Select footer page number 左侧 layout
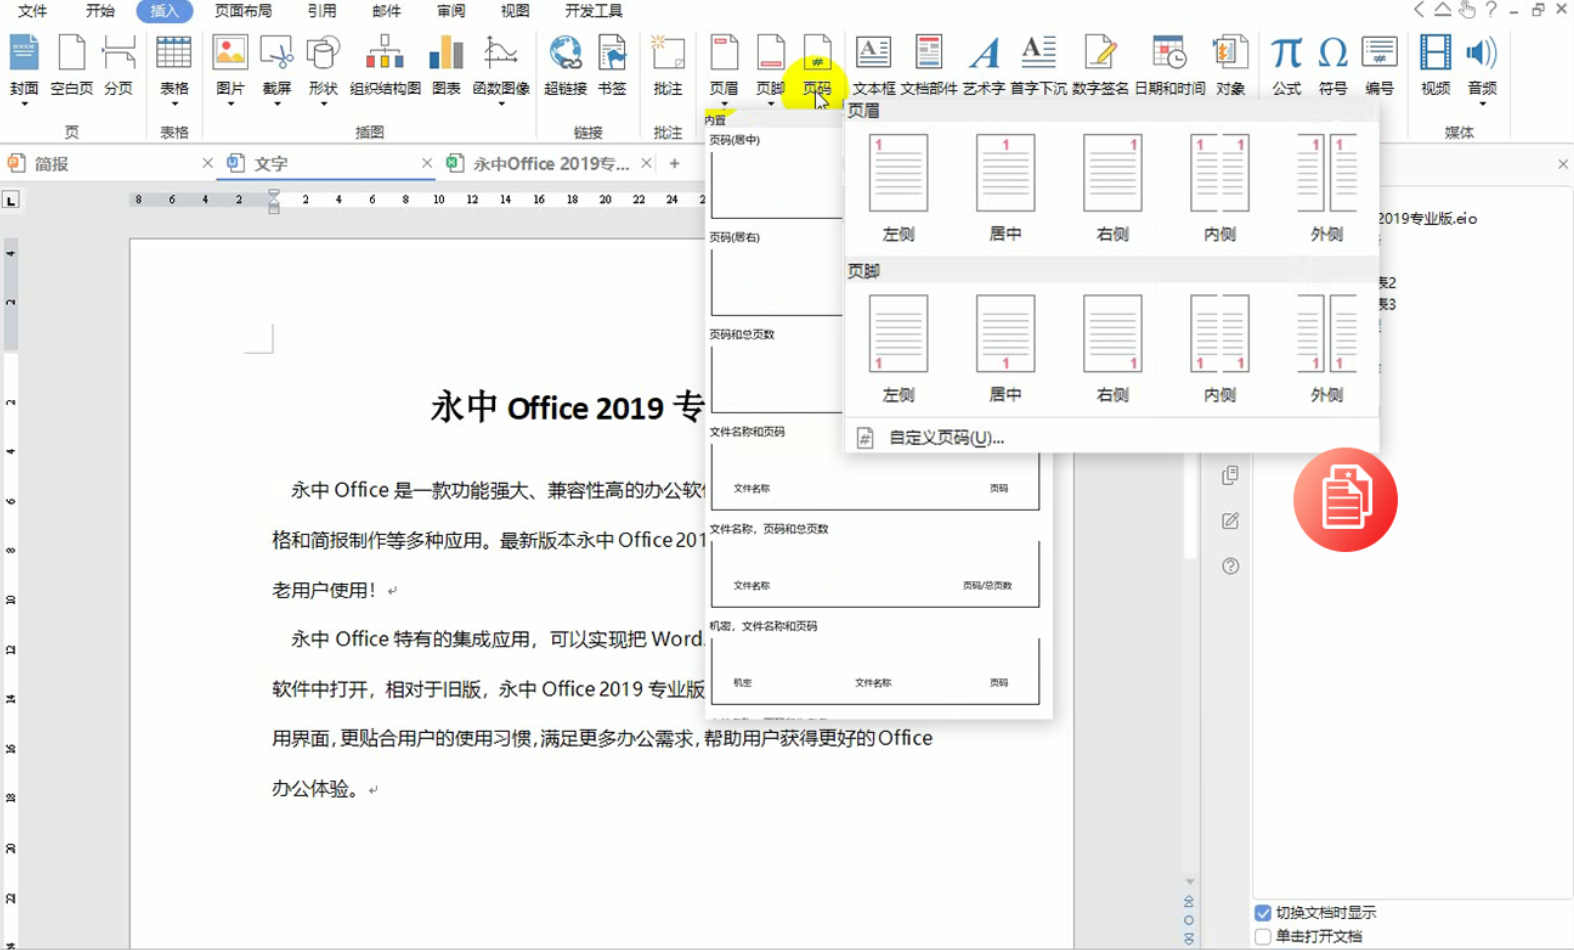Screen dimensions: 1574x950 coord(898,348)
